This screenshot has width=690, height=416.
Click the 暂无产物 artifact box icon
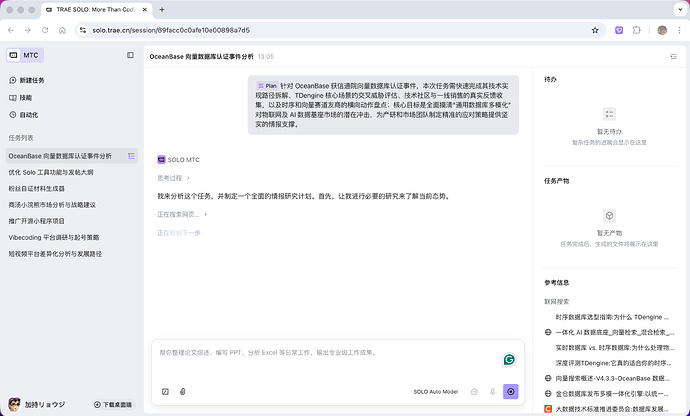[609, 216]
